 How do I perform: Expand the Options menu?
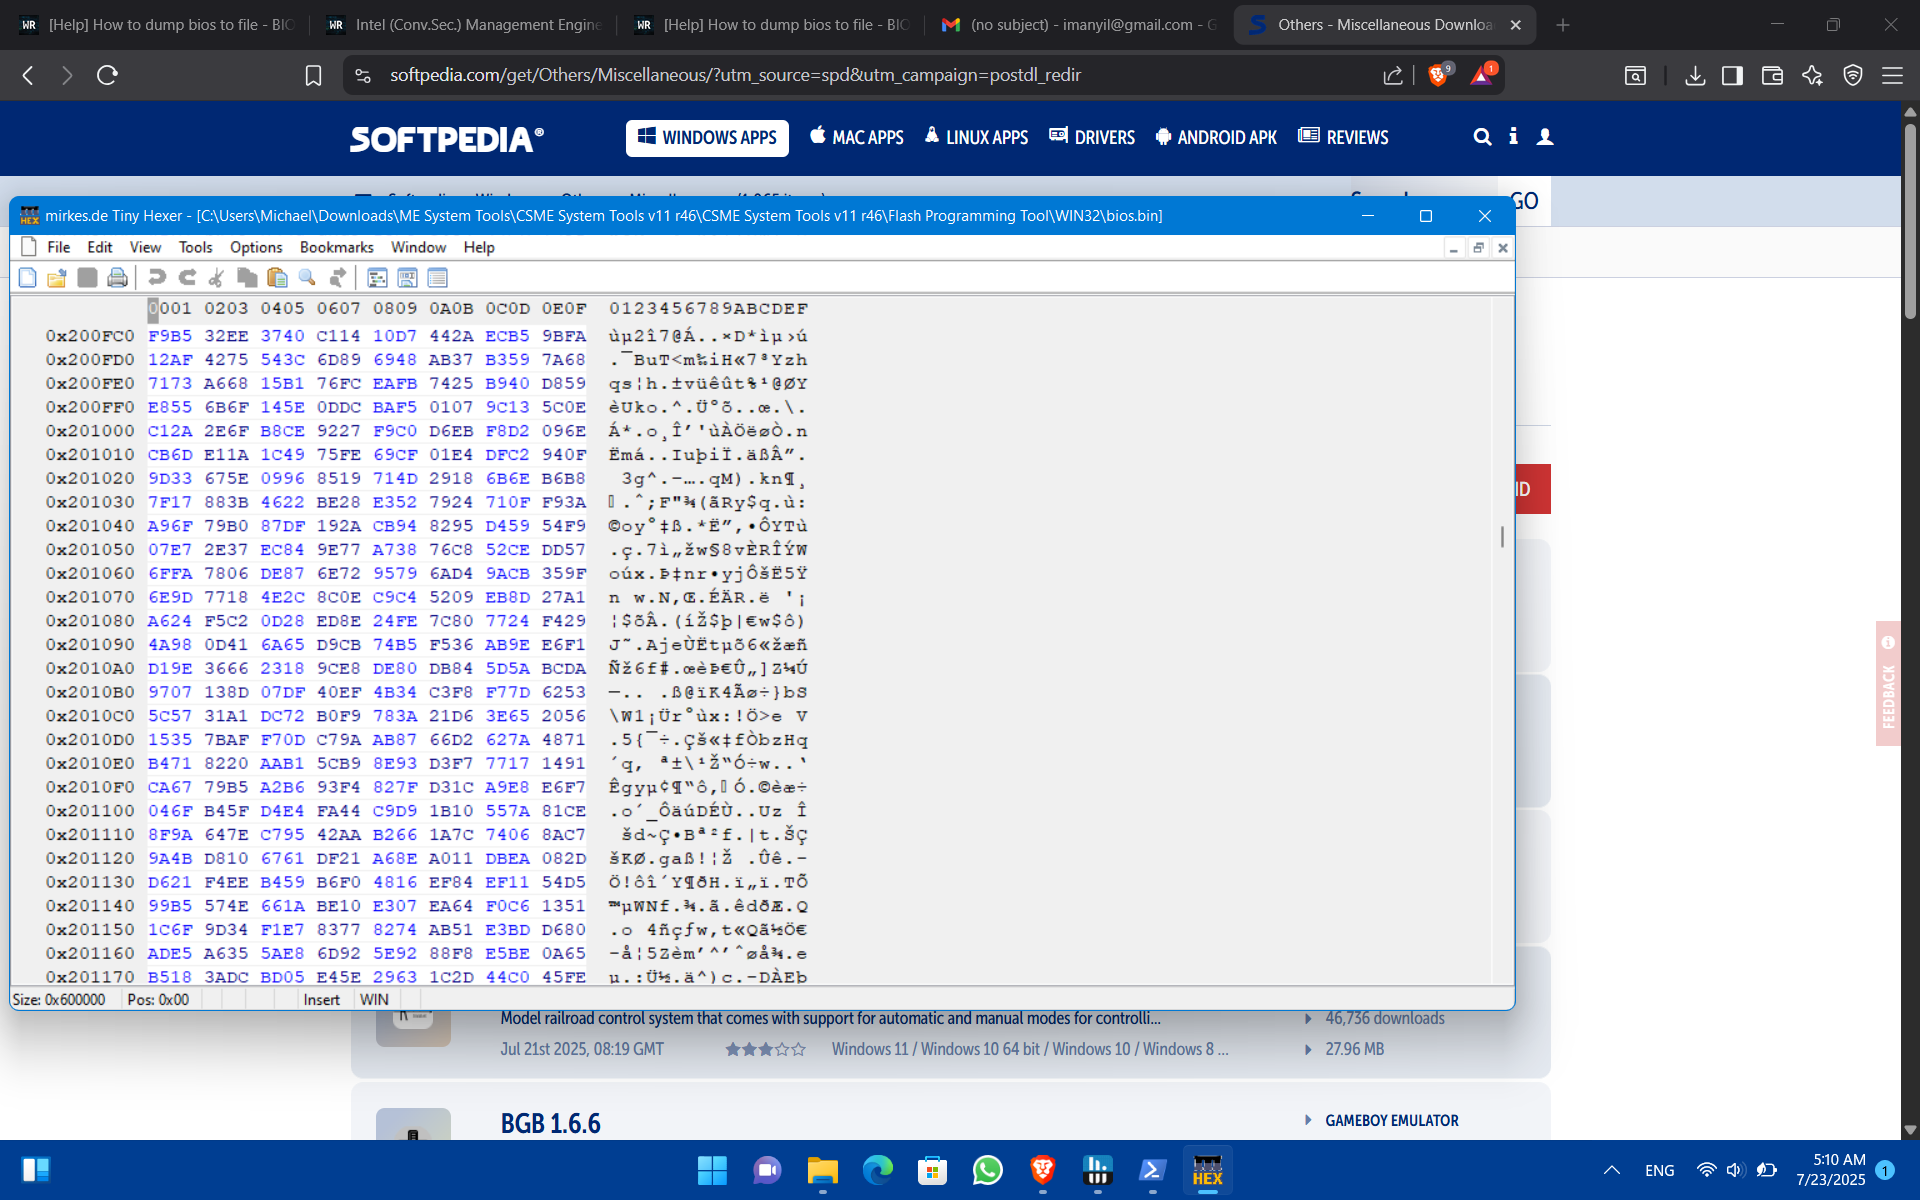tap(256, 247)
